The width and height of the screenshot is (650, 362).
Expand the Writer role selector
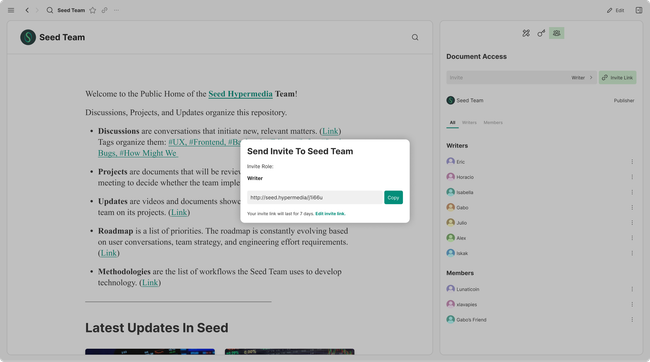coord(582,78)
